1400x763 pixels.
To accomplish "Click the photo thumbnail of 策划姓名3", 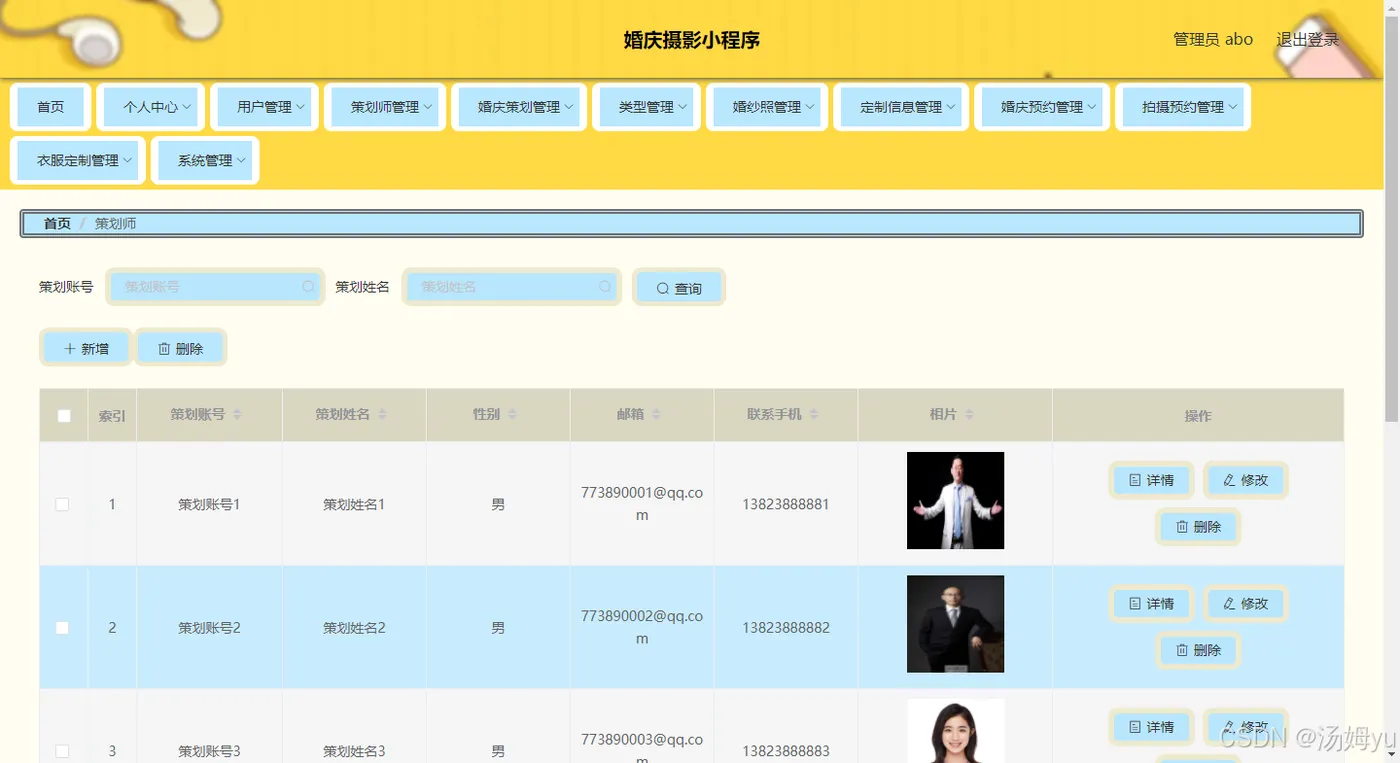I will click(x=955, y=731).
